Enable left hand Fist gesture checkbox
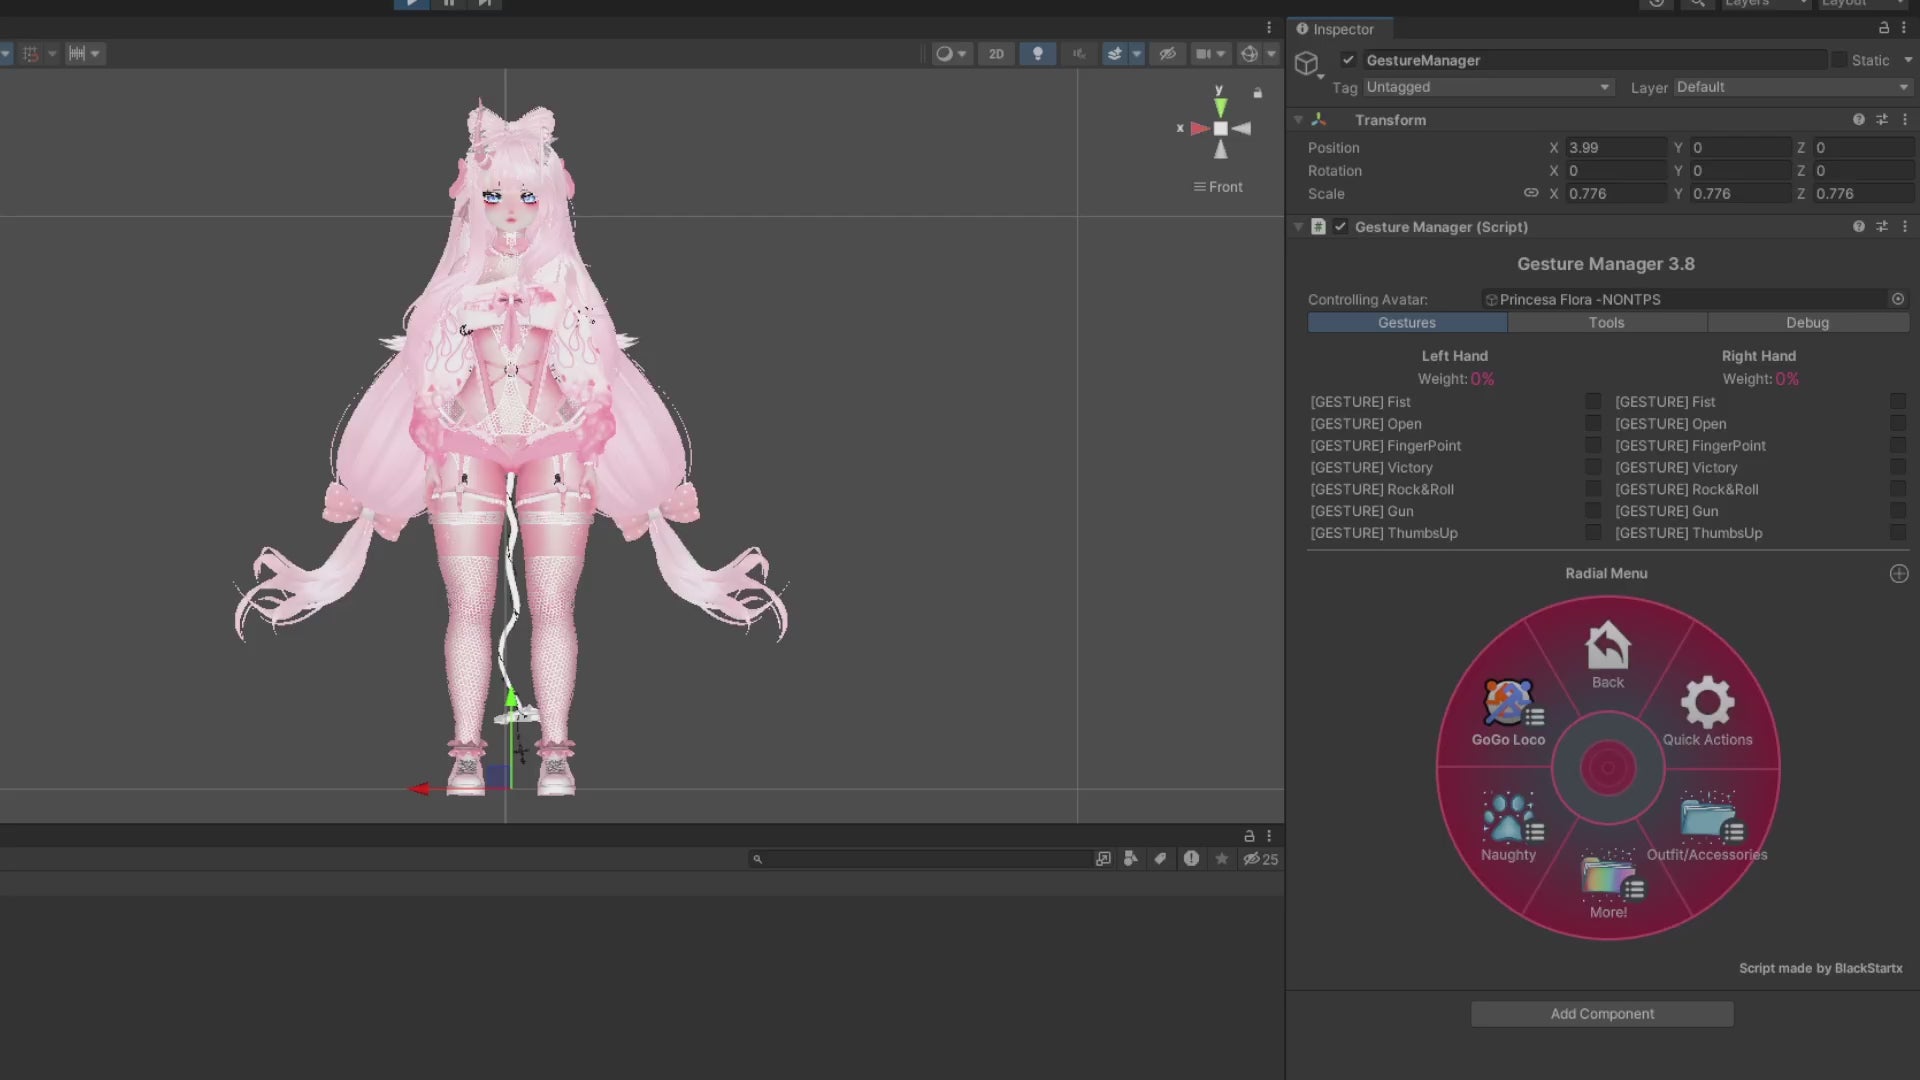Image resolution: width=1920 pixels, height=1080 pixels. pos(1593,402)
